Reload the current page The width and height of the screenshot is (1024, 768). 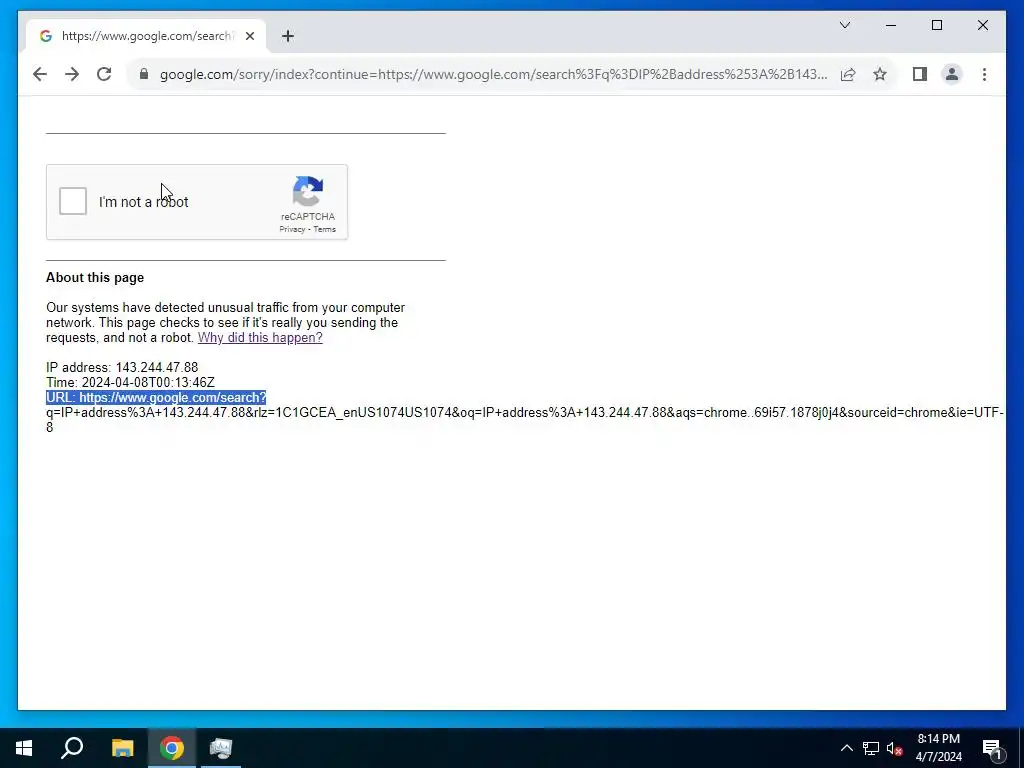tap(104, 74)
